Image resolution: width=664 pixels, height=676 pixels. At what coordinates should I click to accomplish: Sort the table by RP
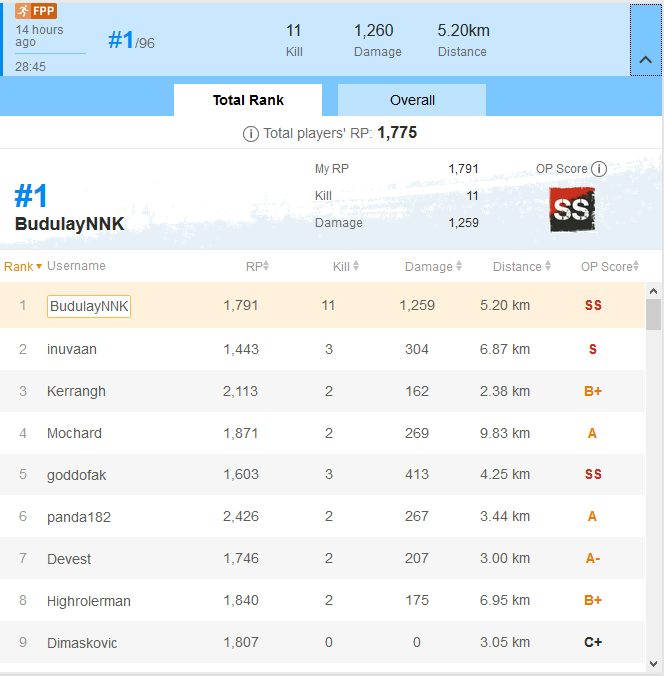click(x=257, y=266)
